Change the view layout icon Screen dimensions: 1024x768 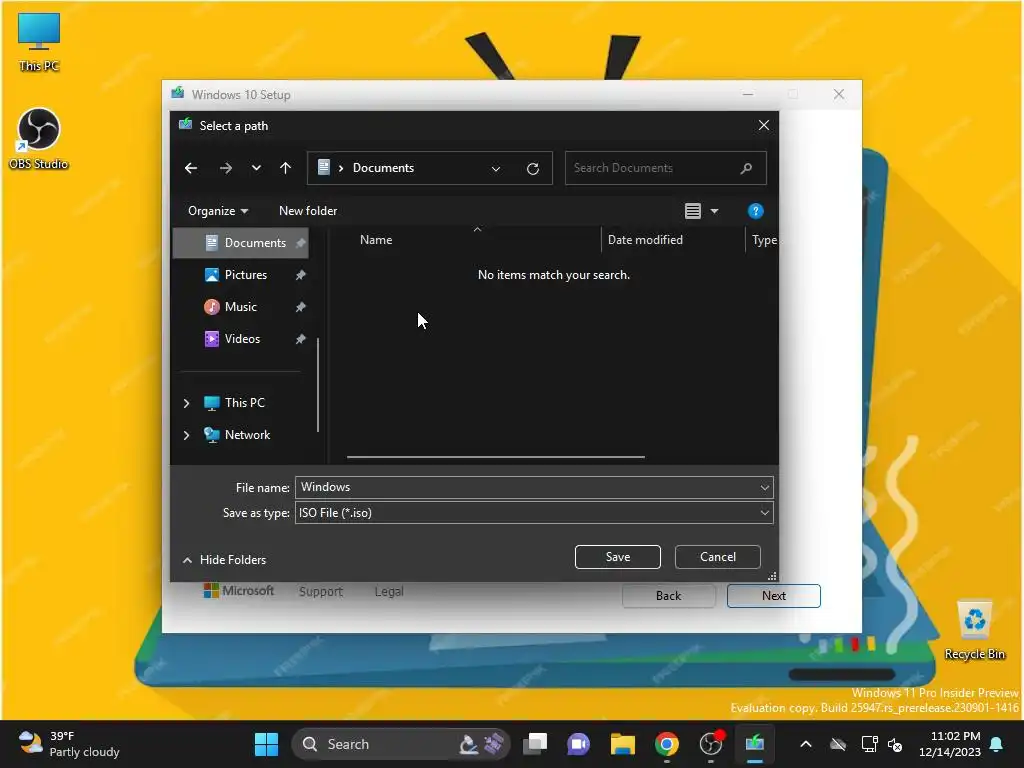click(x=692, y=211)
